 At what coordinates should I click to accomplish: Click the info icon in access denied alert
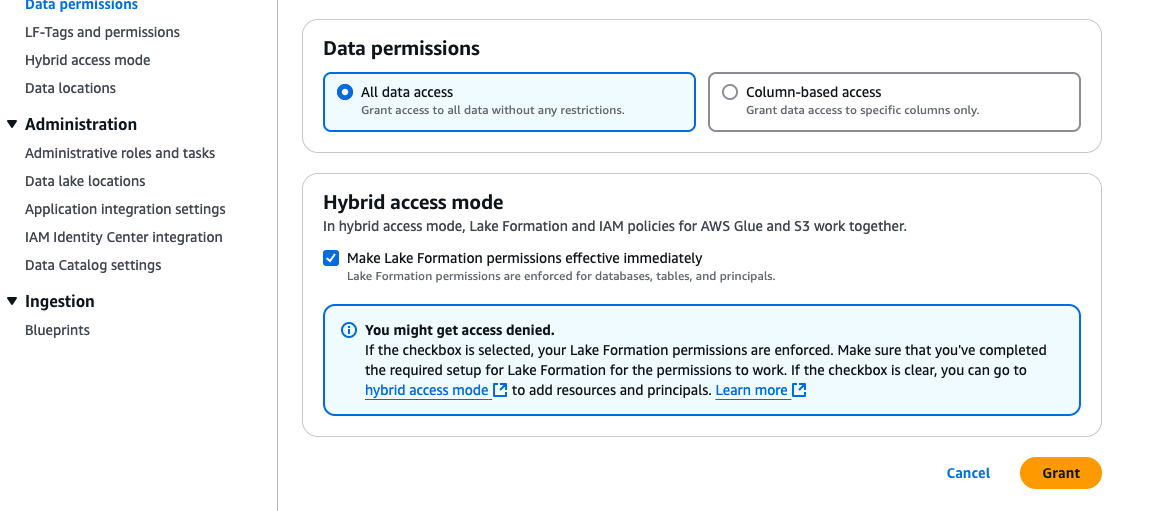[349, 330]
